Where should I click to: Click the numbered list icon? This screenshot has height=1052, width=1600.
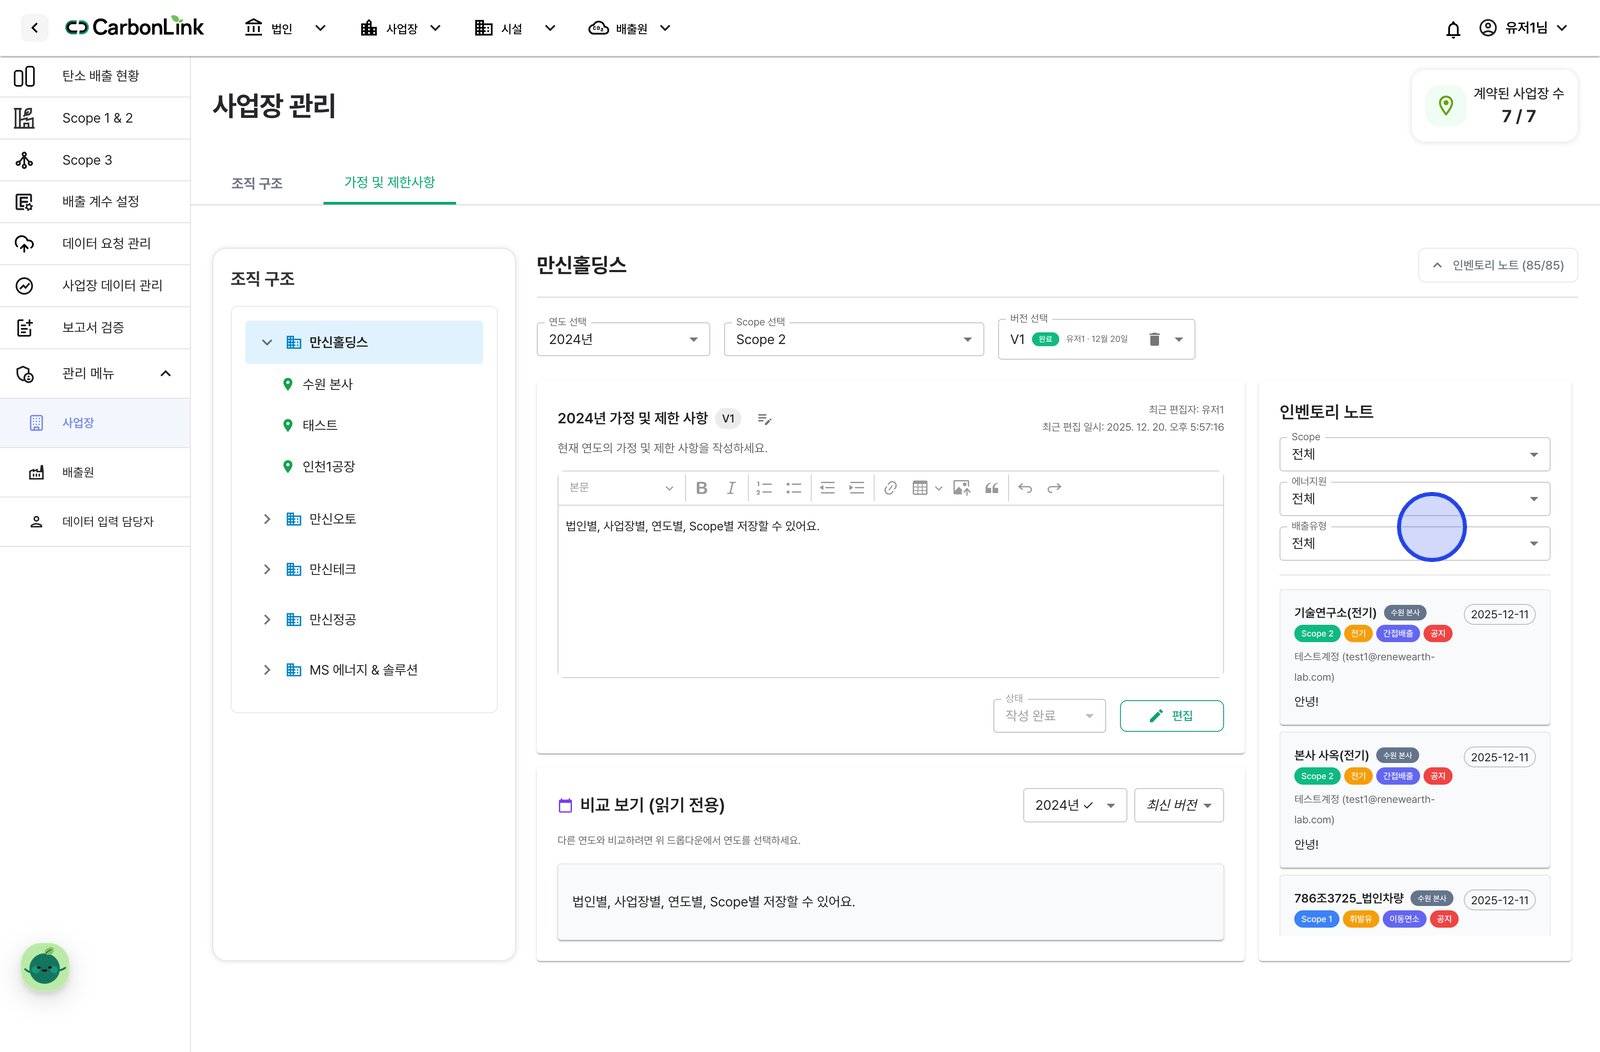point(764,488)
